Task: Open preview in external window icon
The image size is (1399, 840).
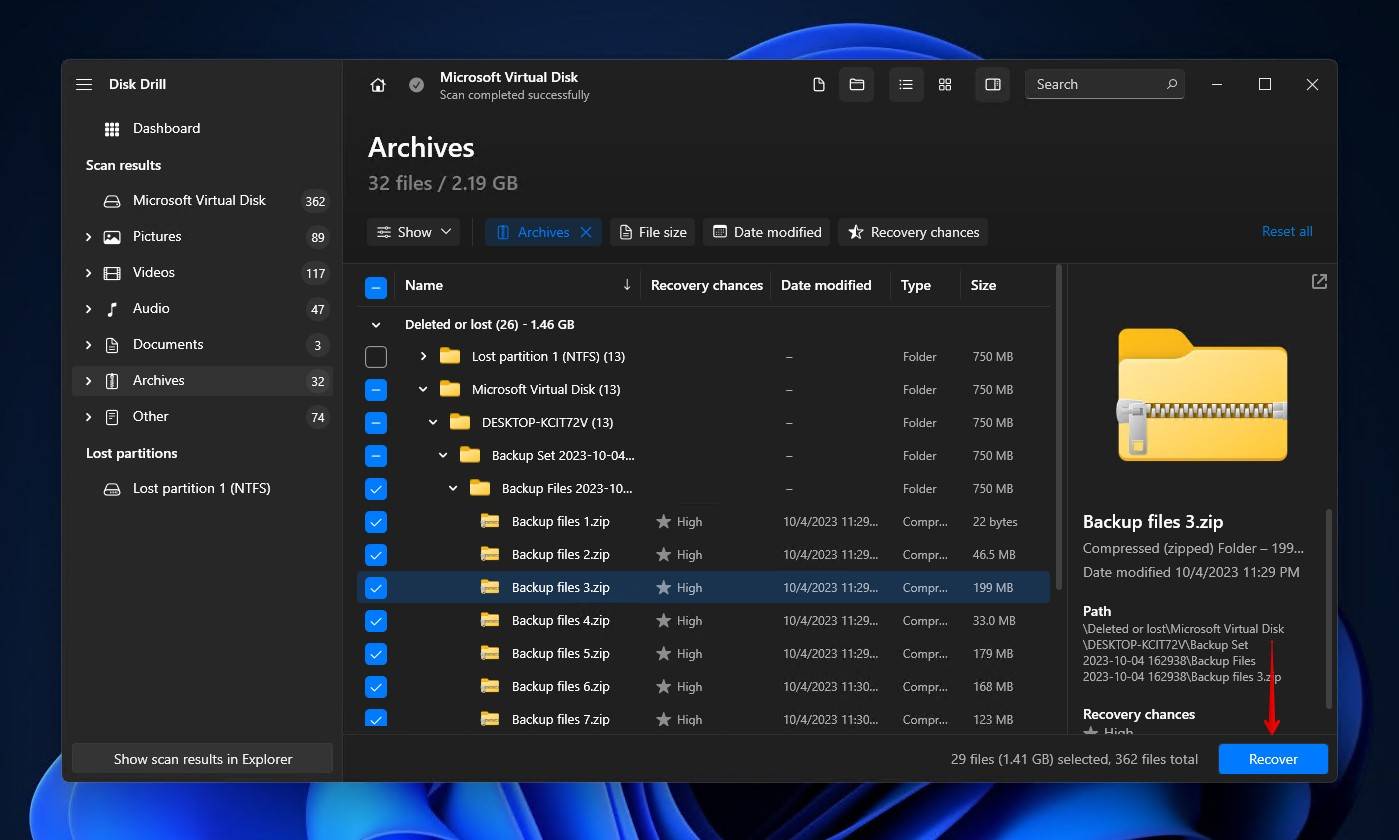Action: coord(1319,282)
